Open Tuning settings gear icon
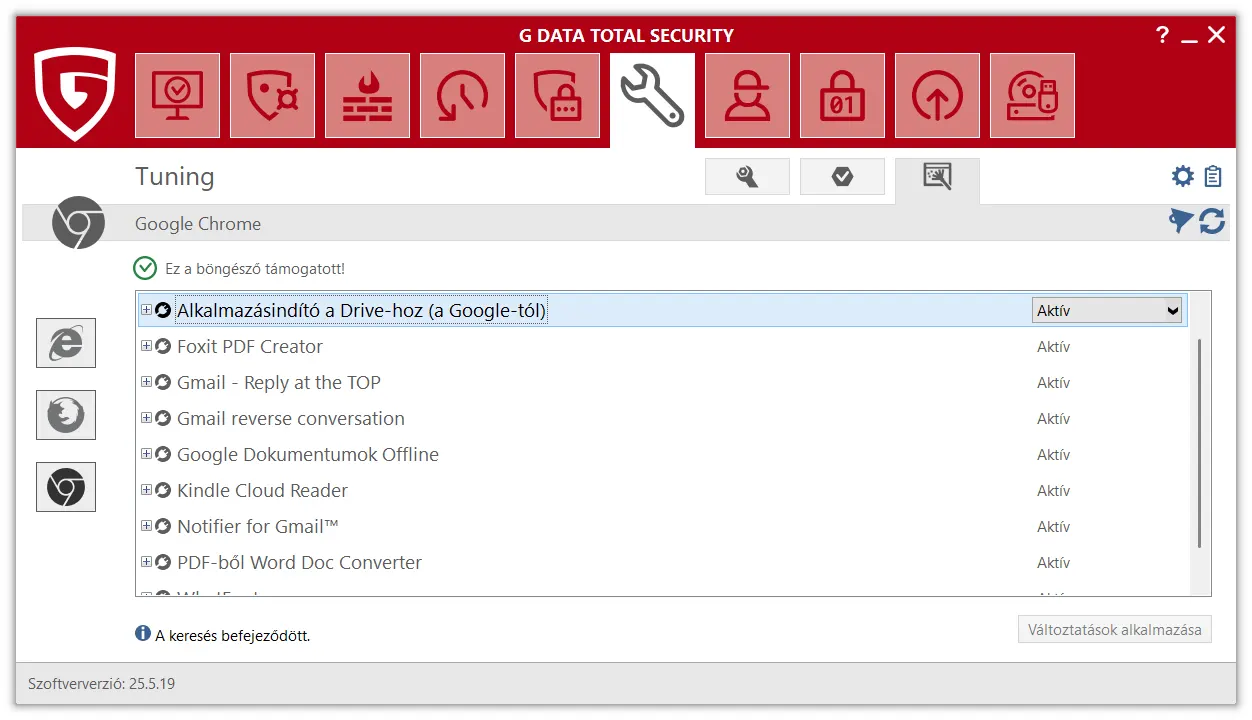The image size is (1252, 720). coord(1183,177)
